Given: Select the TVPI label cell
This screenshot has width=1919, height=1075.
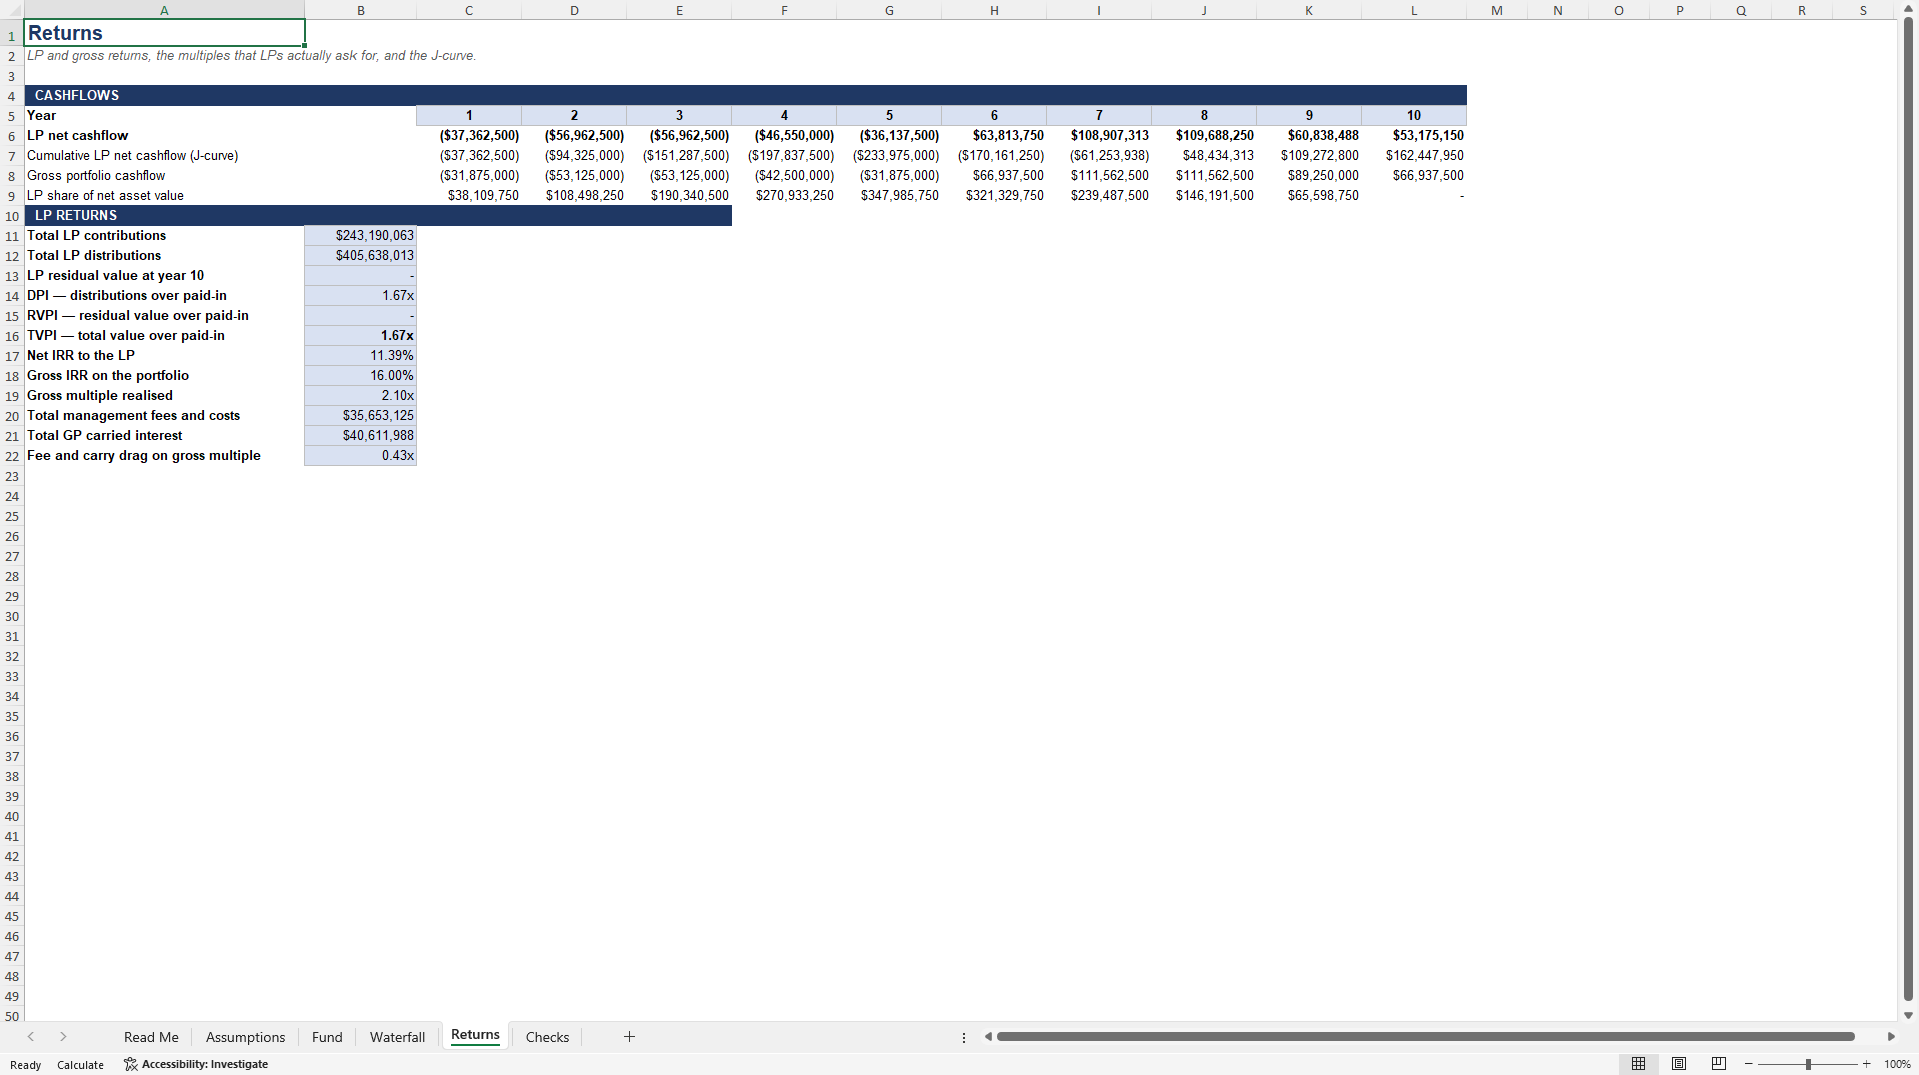Looking at the screenshot, I should click(x=164, y=335).
